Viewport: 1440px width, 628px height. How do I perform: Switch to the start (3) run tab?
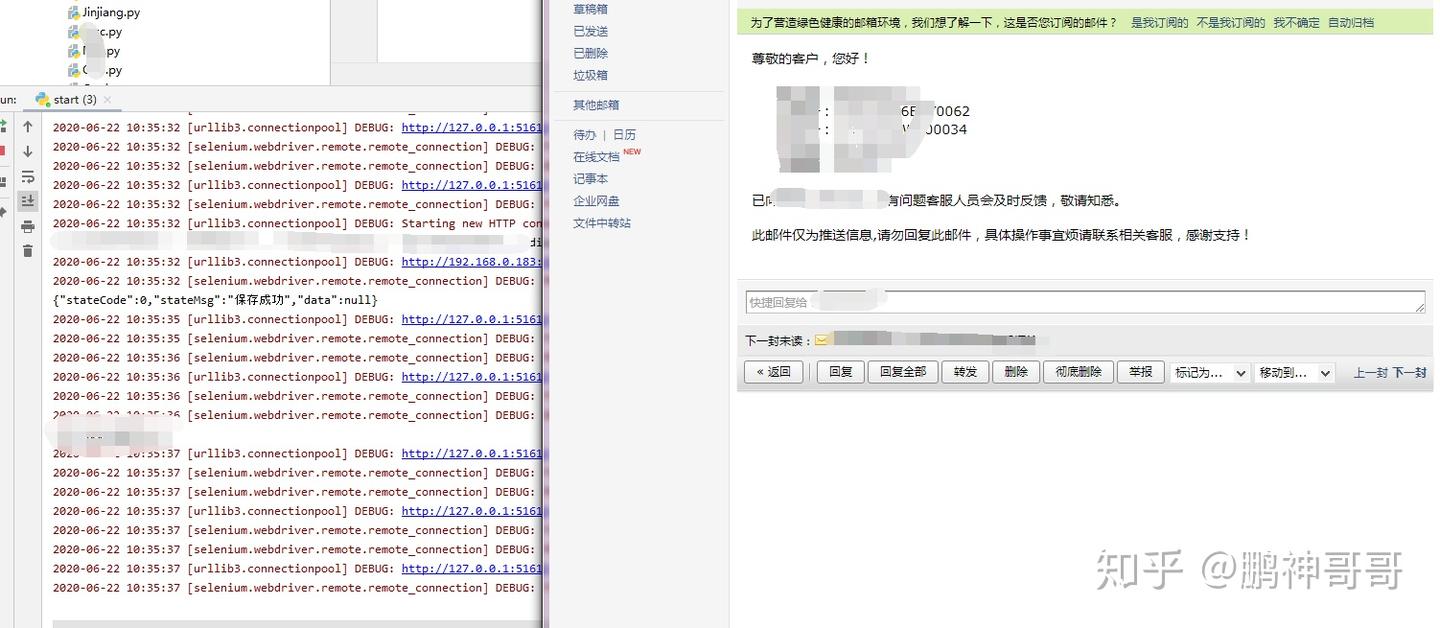(73, 100)
